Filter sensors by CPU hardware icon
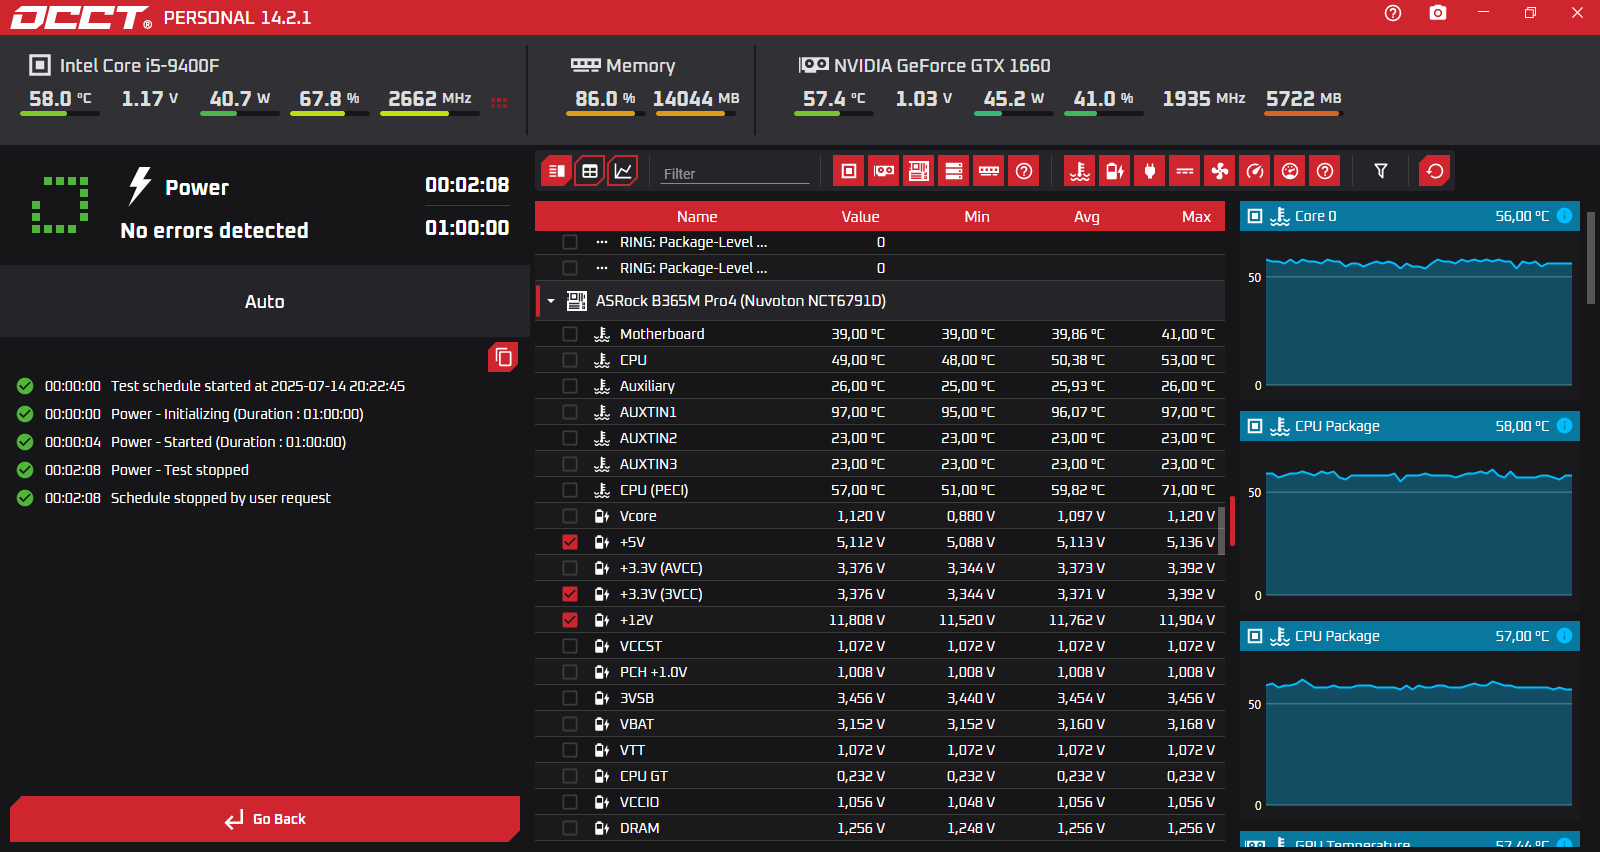Image resolution: width=1600 pixels, height=852 pixels. [849, 171]
